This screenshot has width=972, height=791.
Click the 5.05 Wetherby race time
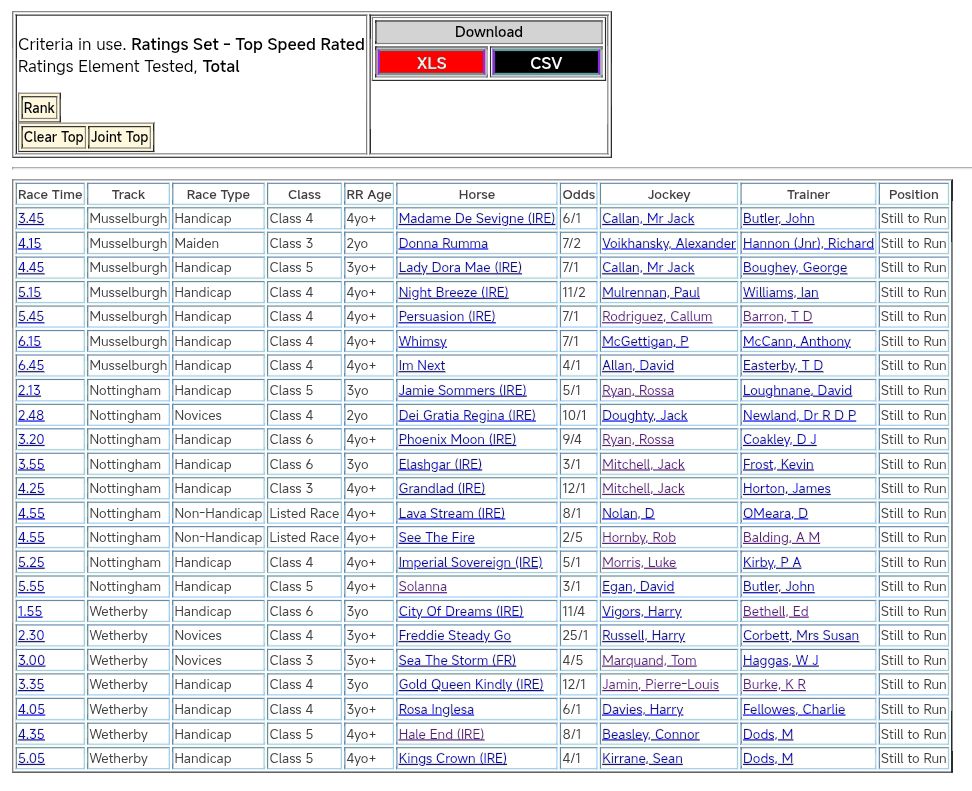coord(30,759)
